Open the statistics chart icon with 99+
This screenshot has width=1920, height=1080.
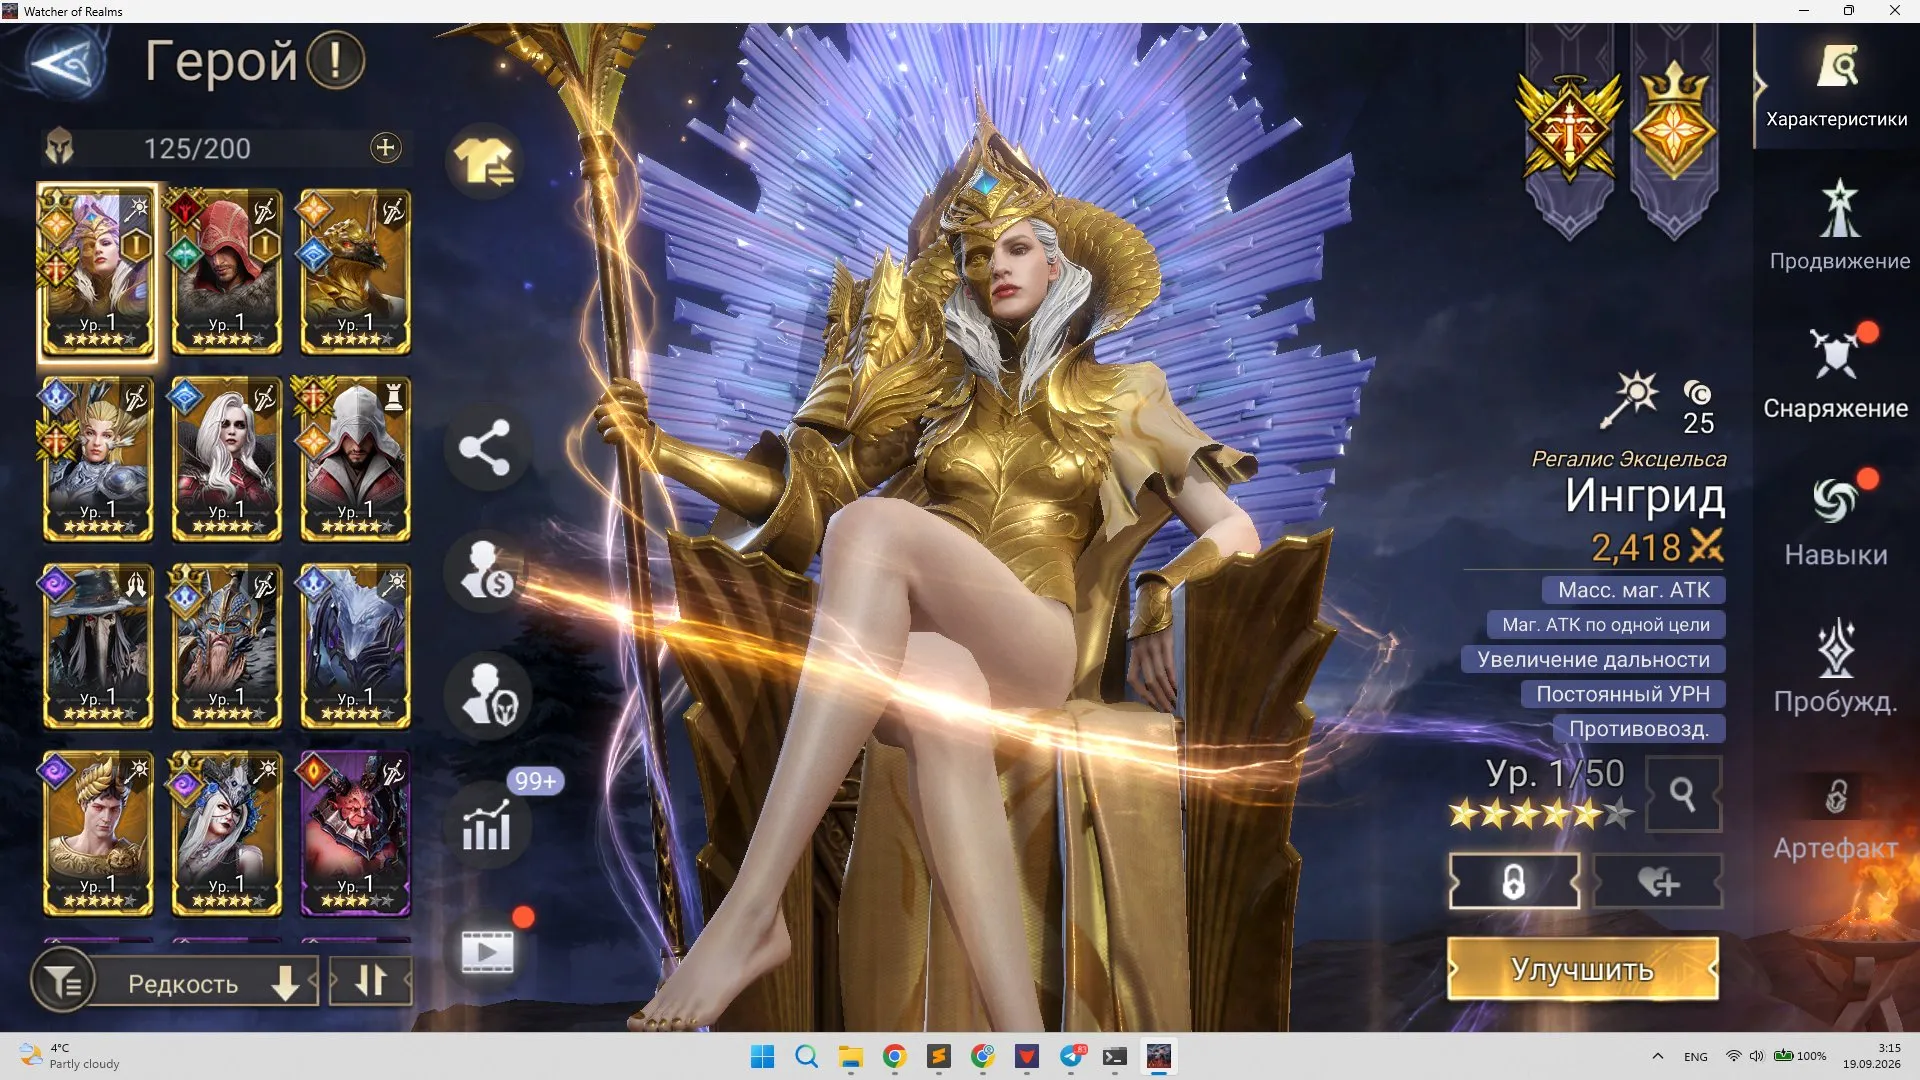click(x=487, y=825)
